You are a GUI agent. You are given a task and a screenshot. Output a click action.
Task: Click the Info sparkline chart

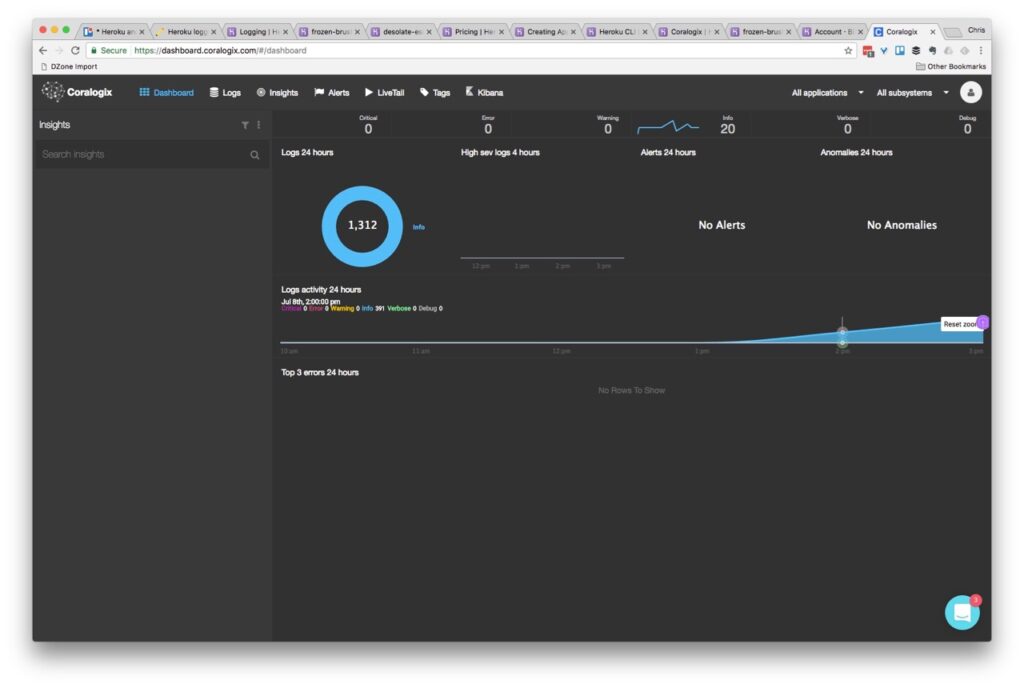click(x=668, y=127)
